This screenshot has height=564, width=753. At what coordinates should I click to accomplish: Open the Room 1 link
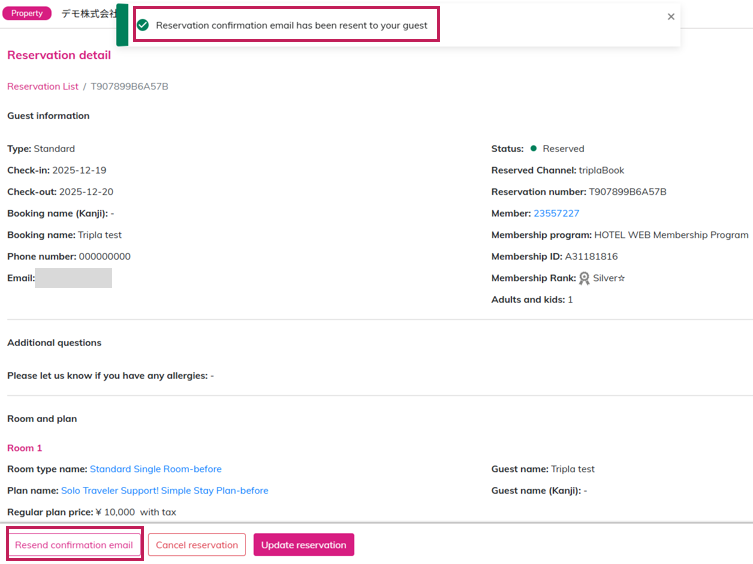(25, 448)
